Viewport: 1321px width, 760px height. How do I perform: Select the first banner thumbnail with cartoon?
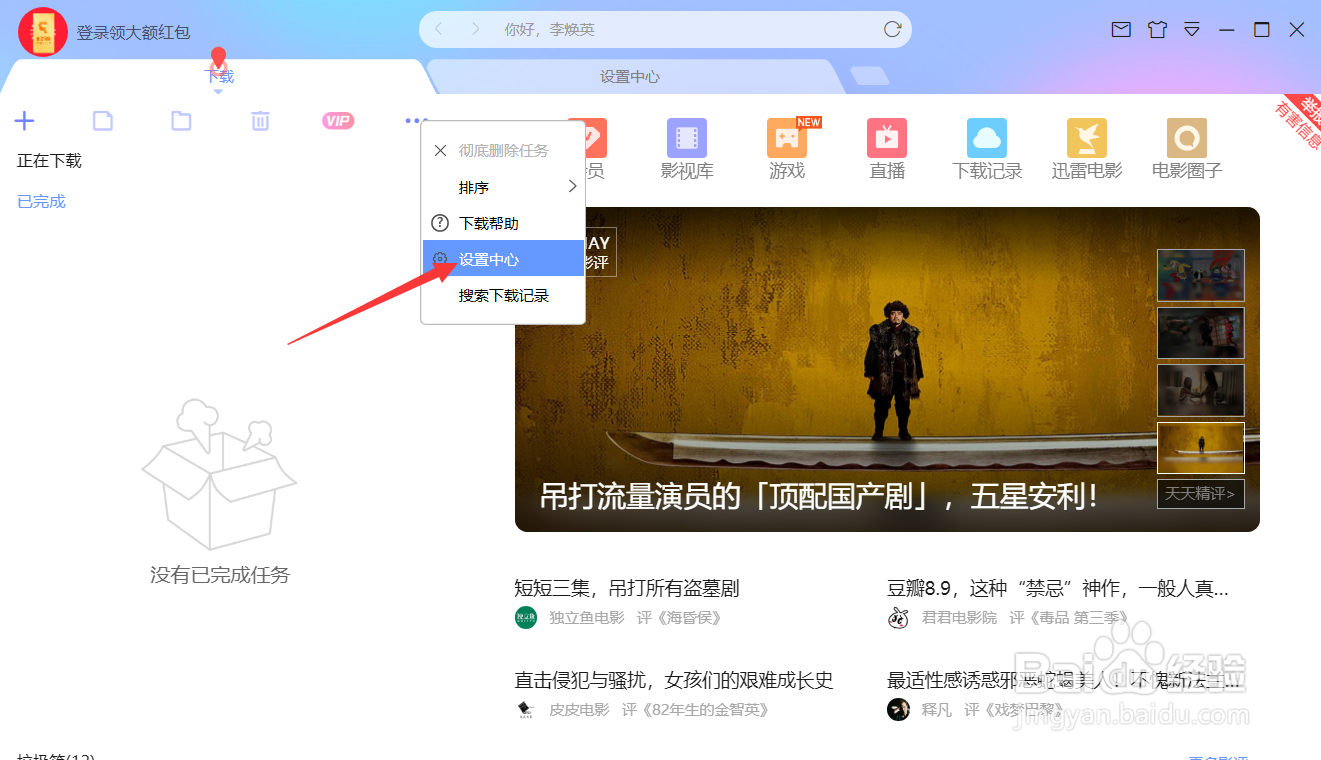point(1201,275)
